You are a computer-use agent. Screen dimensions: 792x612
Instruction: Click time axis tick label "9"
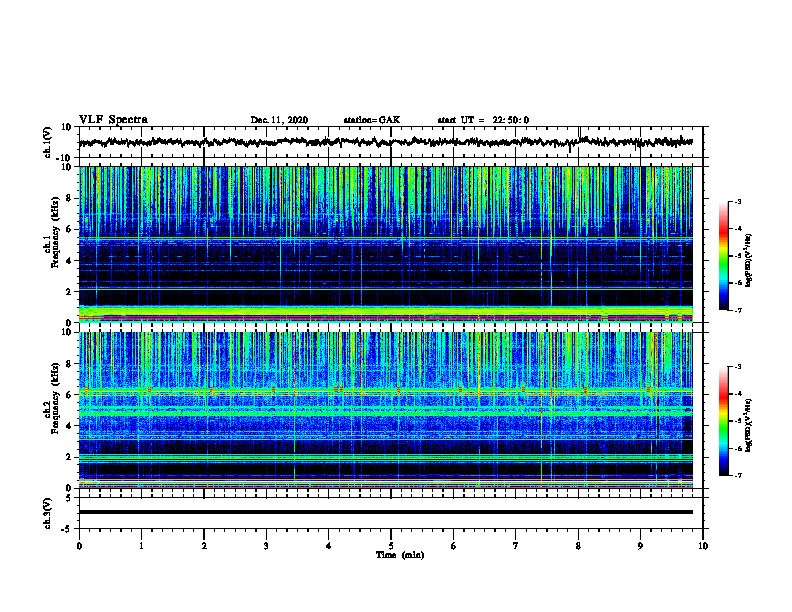640,546
